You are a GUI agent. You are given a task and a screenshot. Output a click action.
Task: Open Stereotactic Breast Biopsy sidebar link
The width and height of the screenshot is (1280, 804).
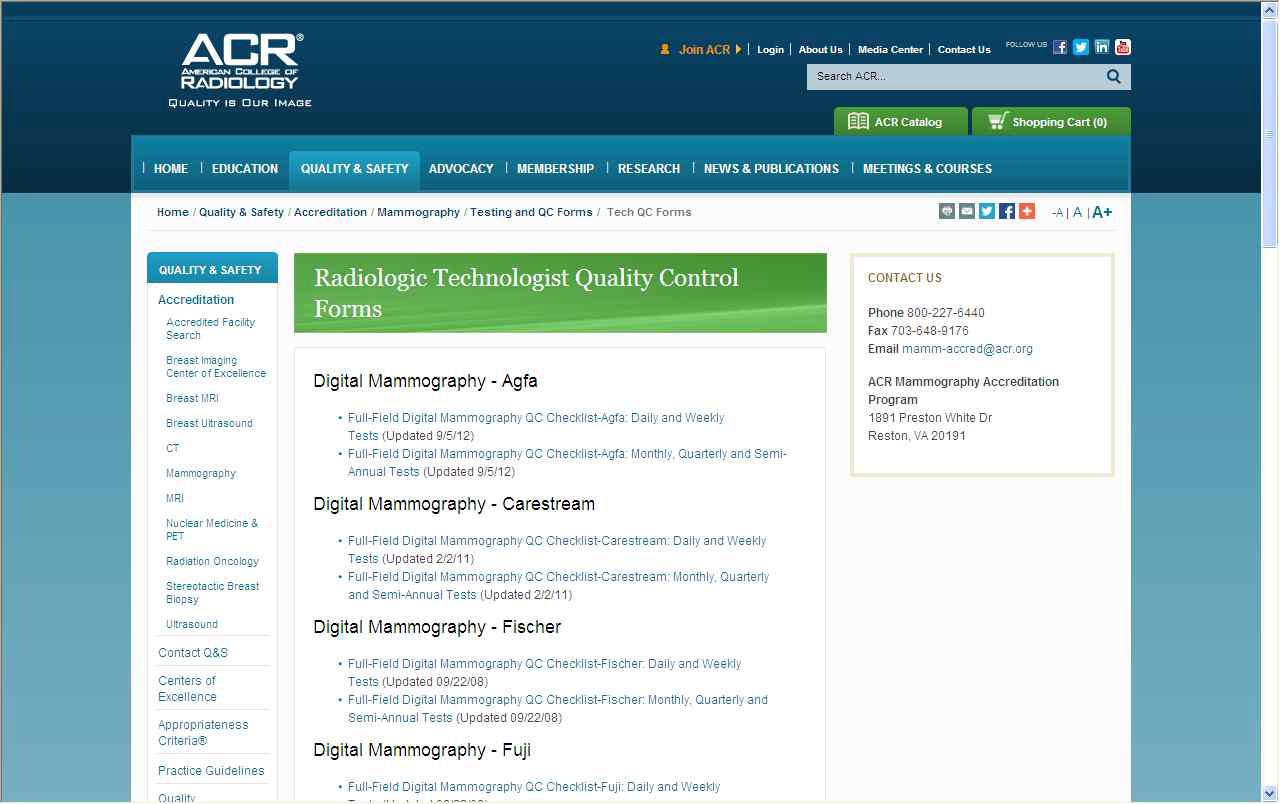[x=212, y=593]
